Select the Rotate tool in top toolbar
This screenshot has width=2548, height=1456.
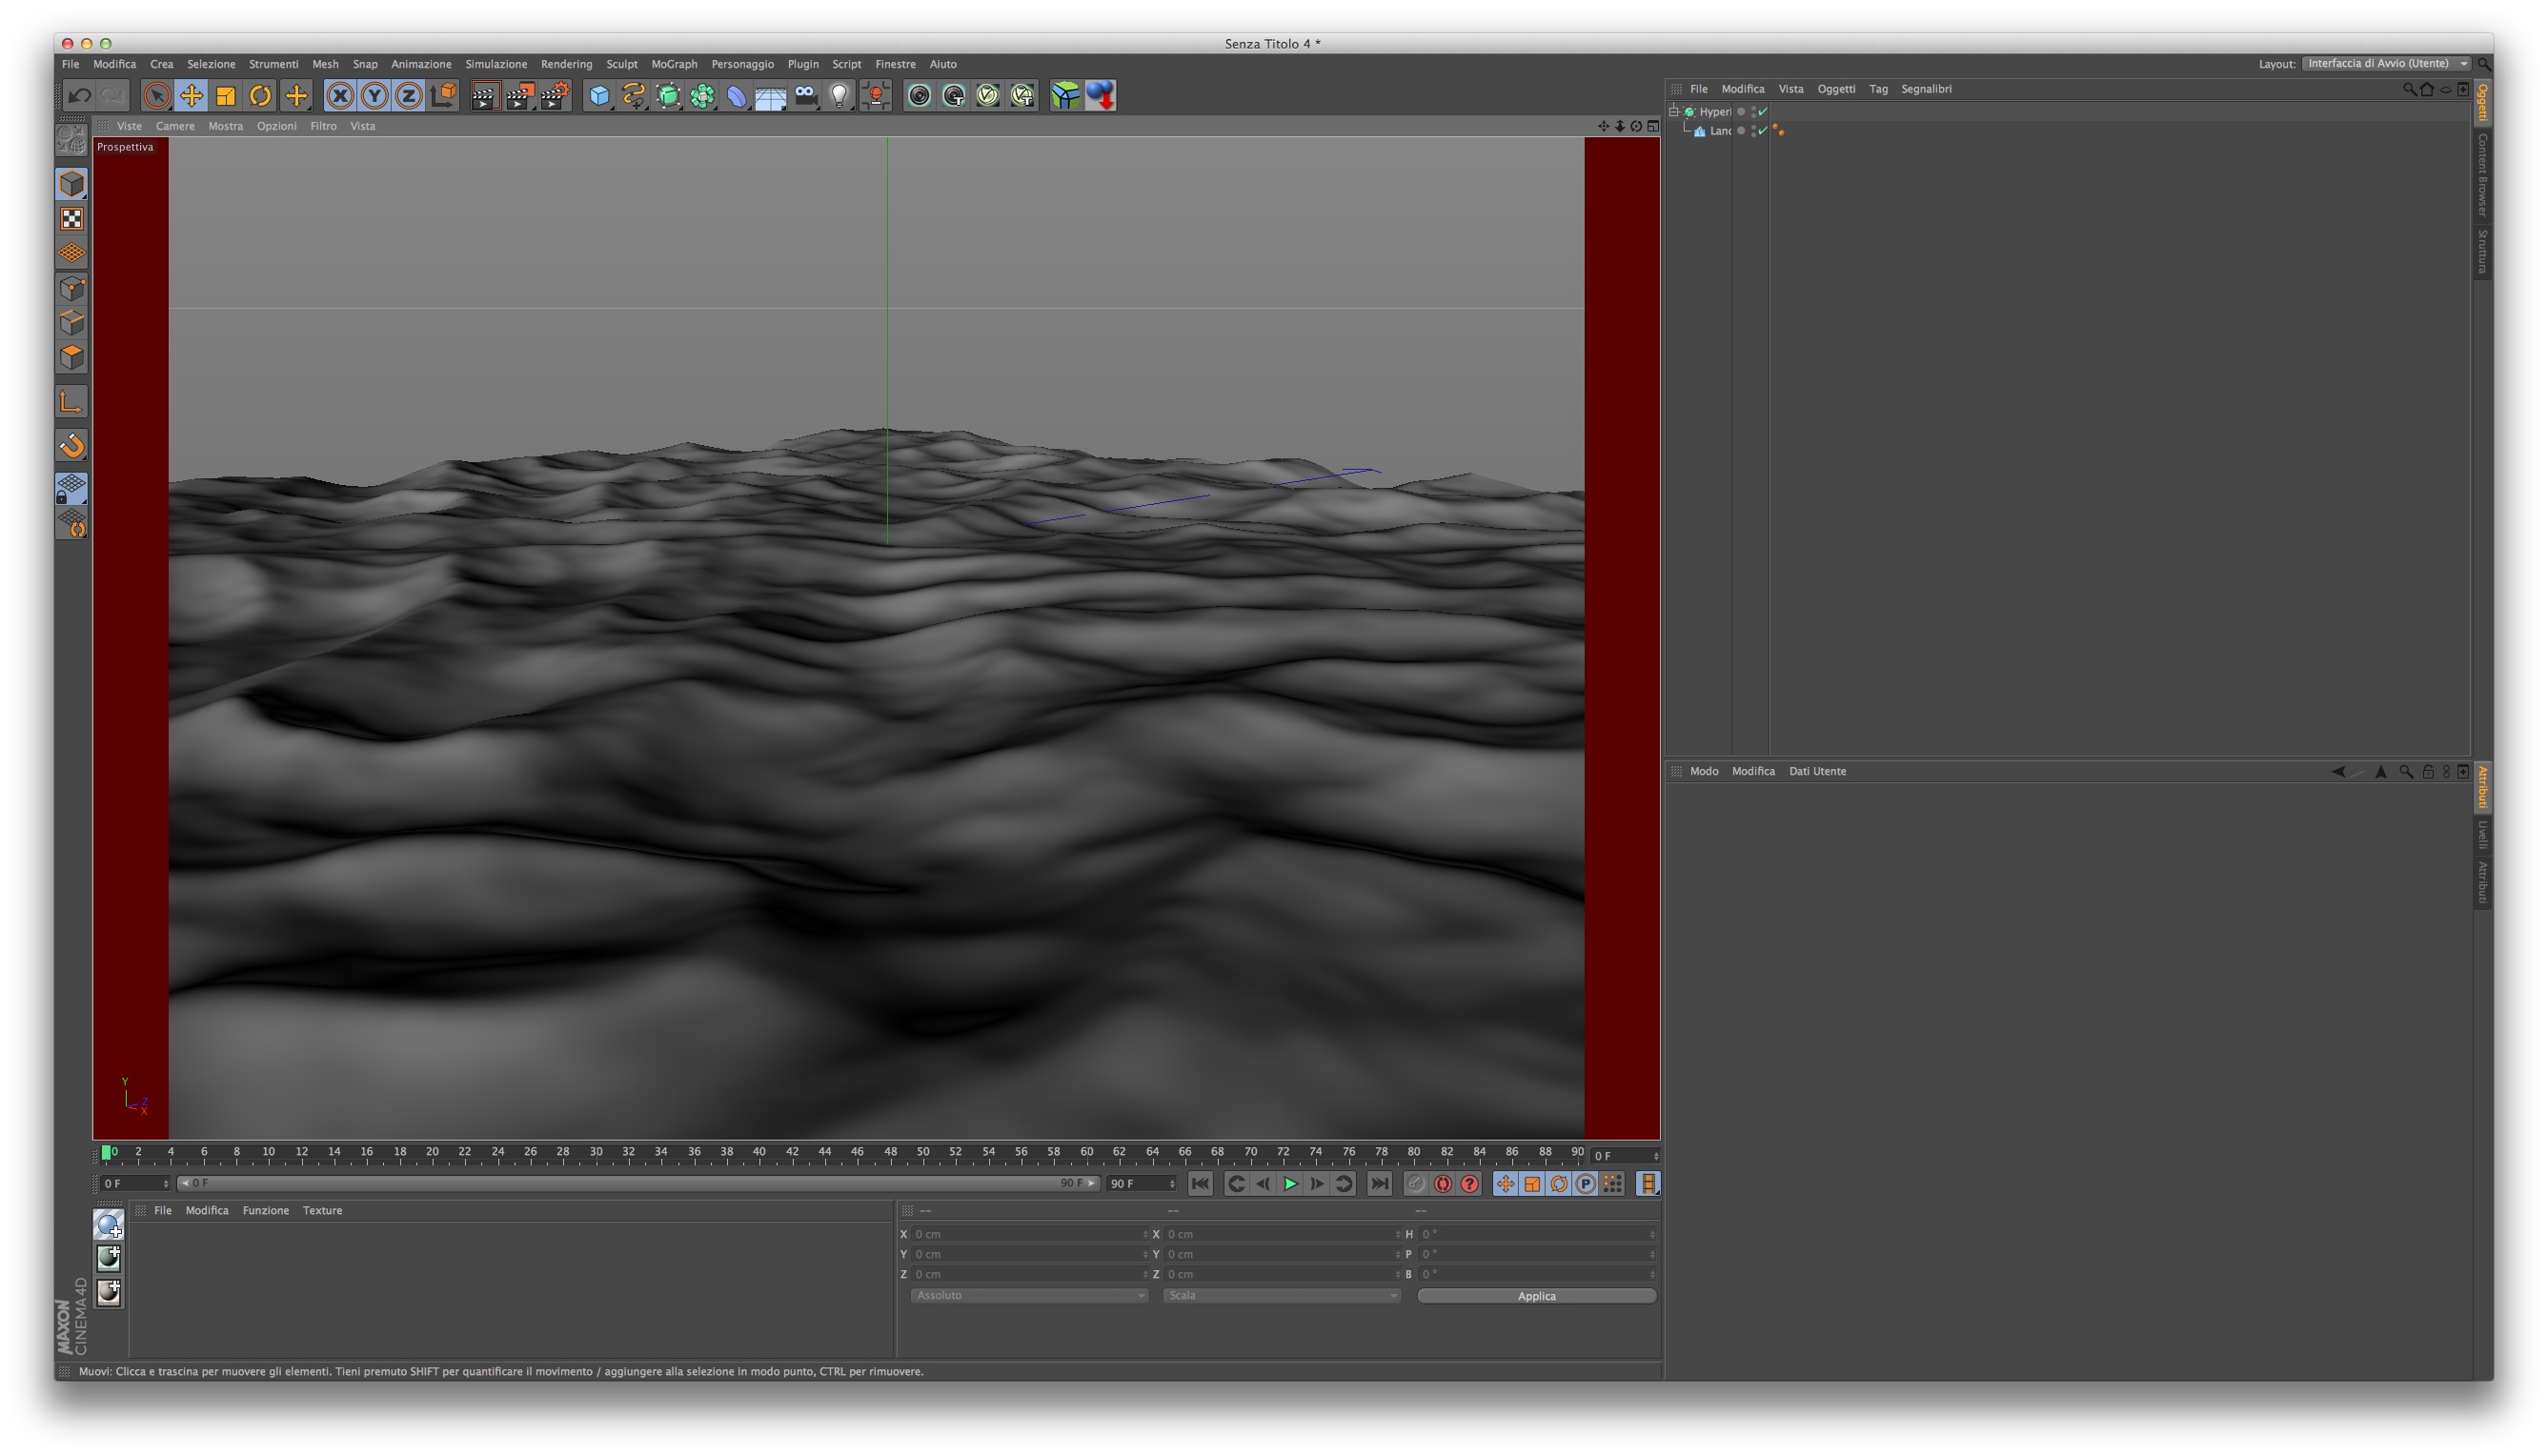pyautogui.click(x=260, y=96)
